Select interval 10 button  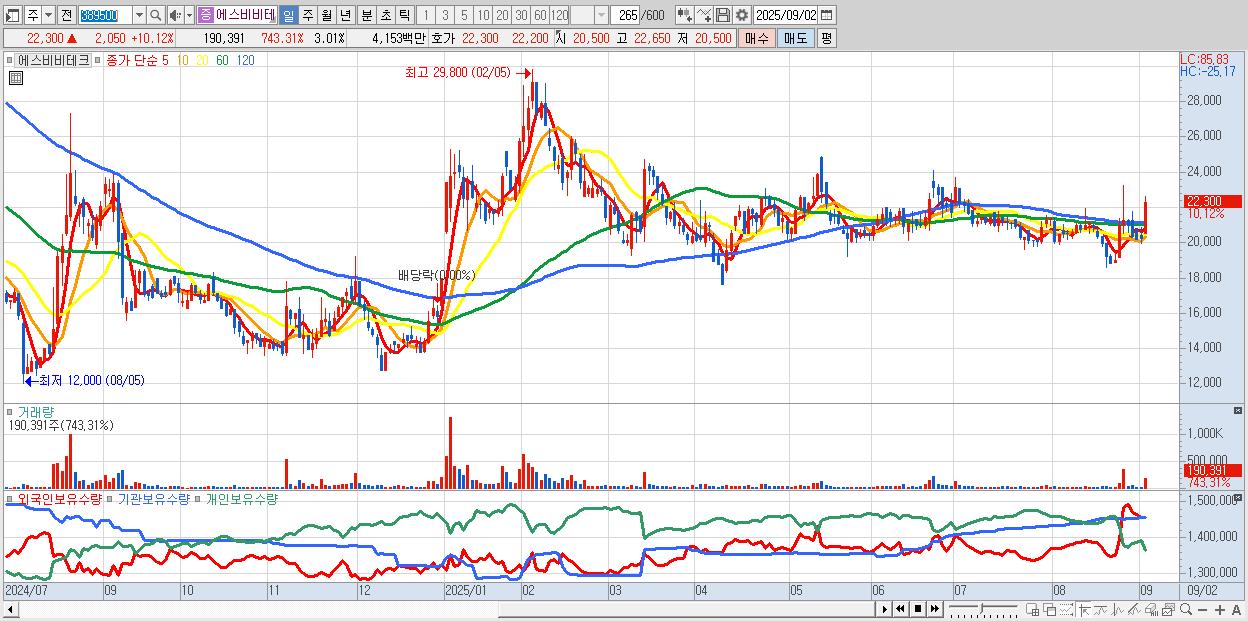coord(483,15)
